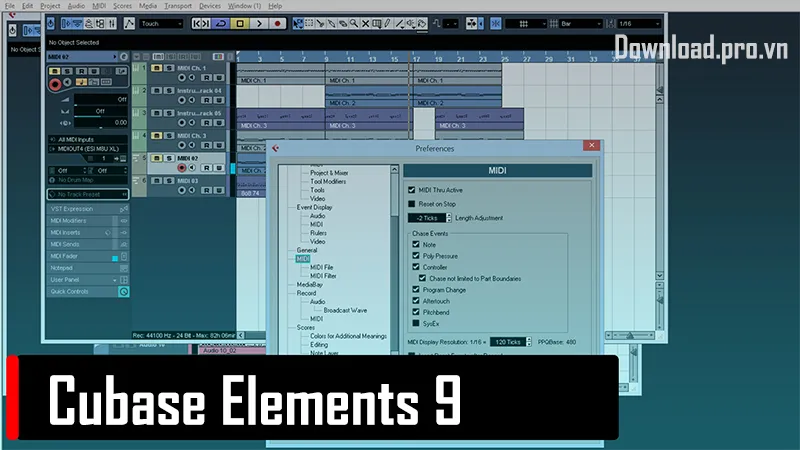Click the Stop button in the transport toolbar

[x=240, y=23]
